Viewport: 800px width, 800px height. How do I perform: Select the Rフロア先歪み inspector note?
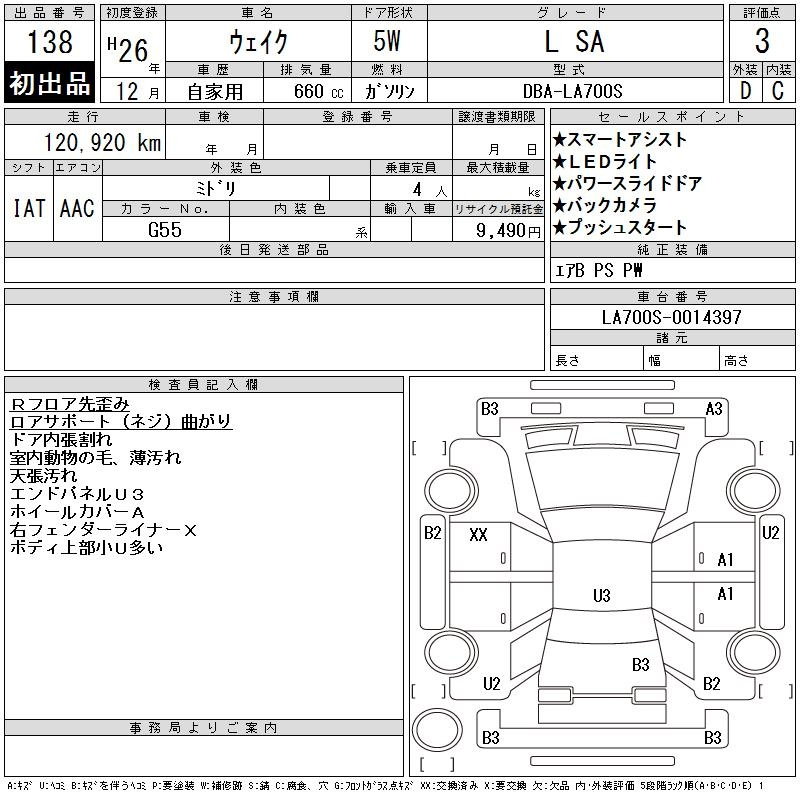point(69,404)
